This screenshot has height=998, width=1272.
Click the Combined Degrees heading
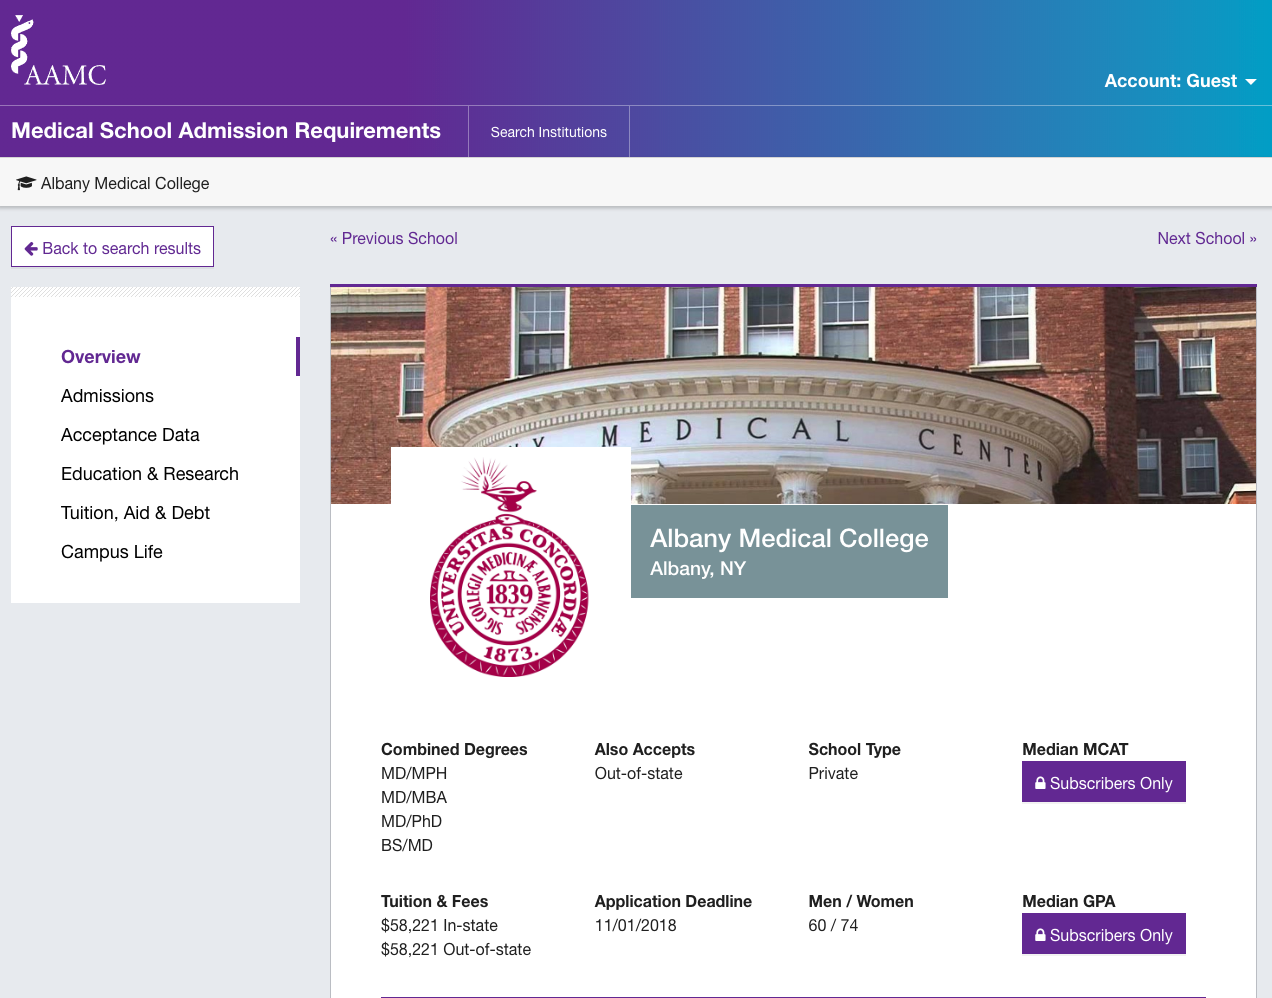[454, 749]
